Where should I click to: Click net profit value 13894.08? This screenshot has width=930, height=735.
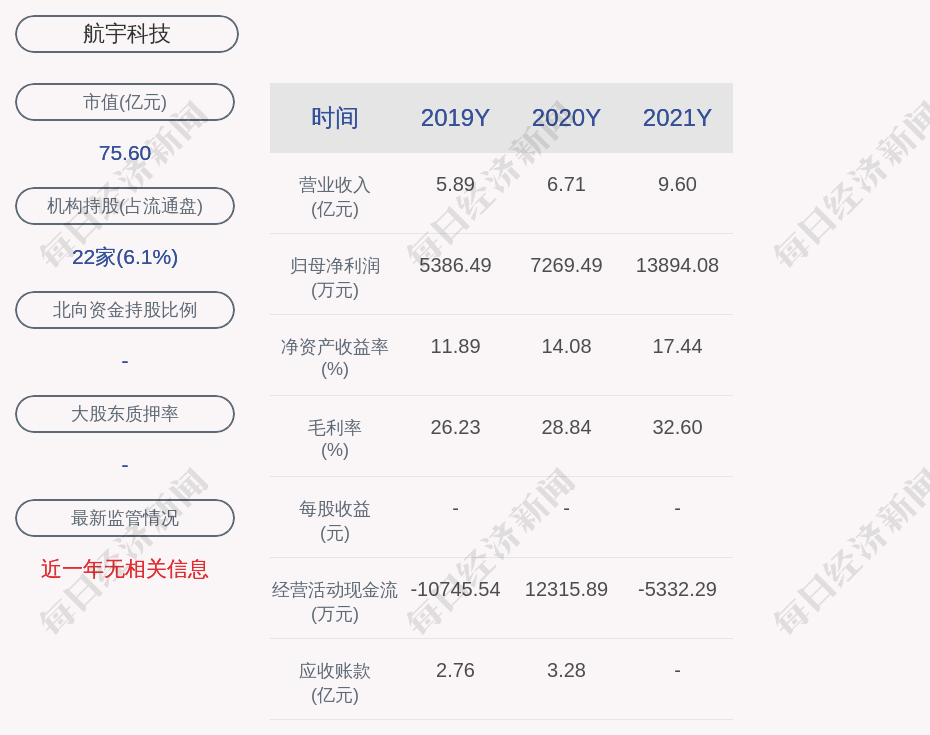click(677, 265)
